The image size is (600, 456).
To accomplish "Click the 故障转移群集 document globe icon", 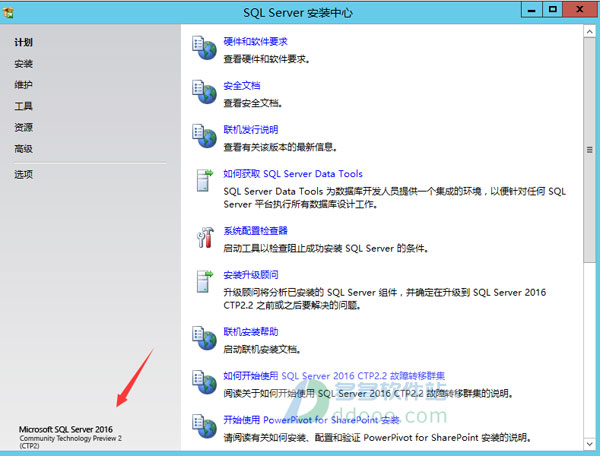I will point(204,382).
